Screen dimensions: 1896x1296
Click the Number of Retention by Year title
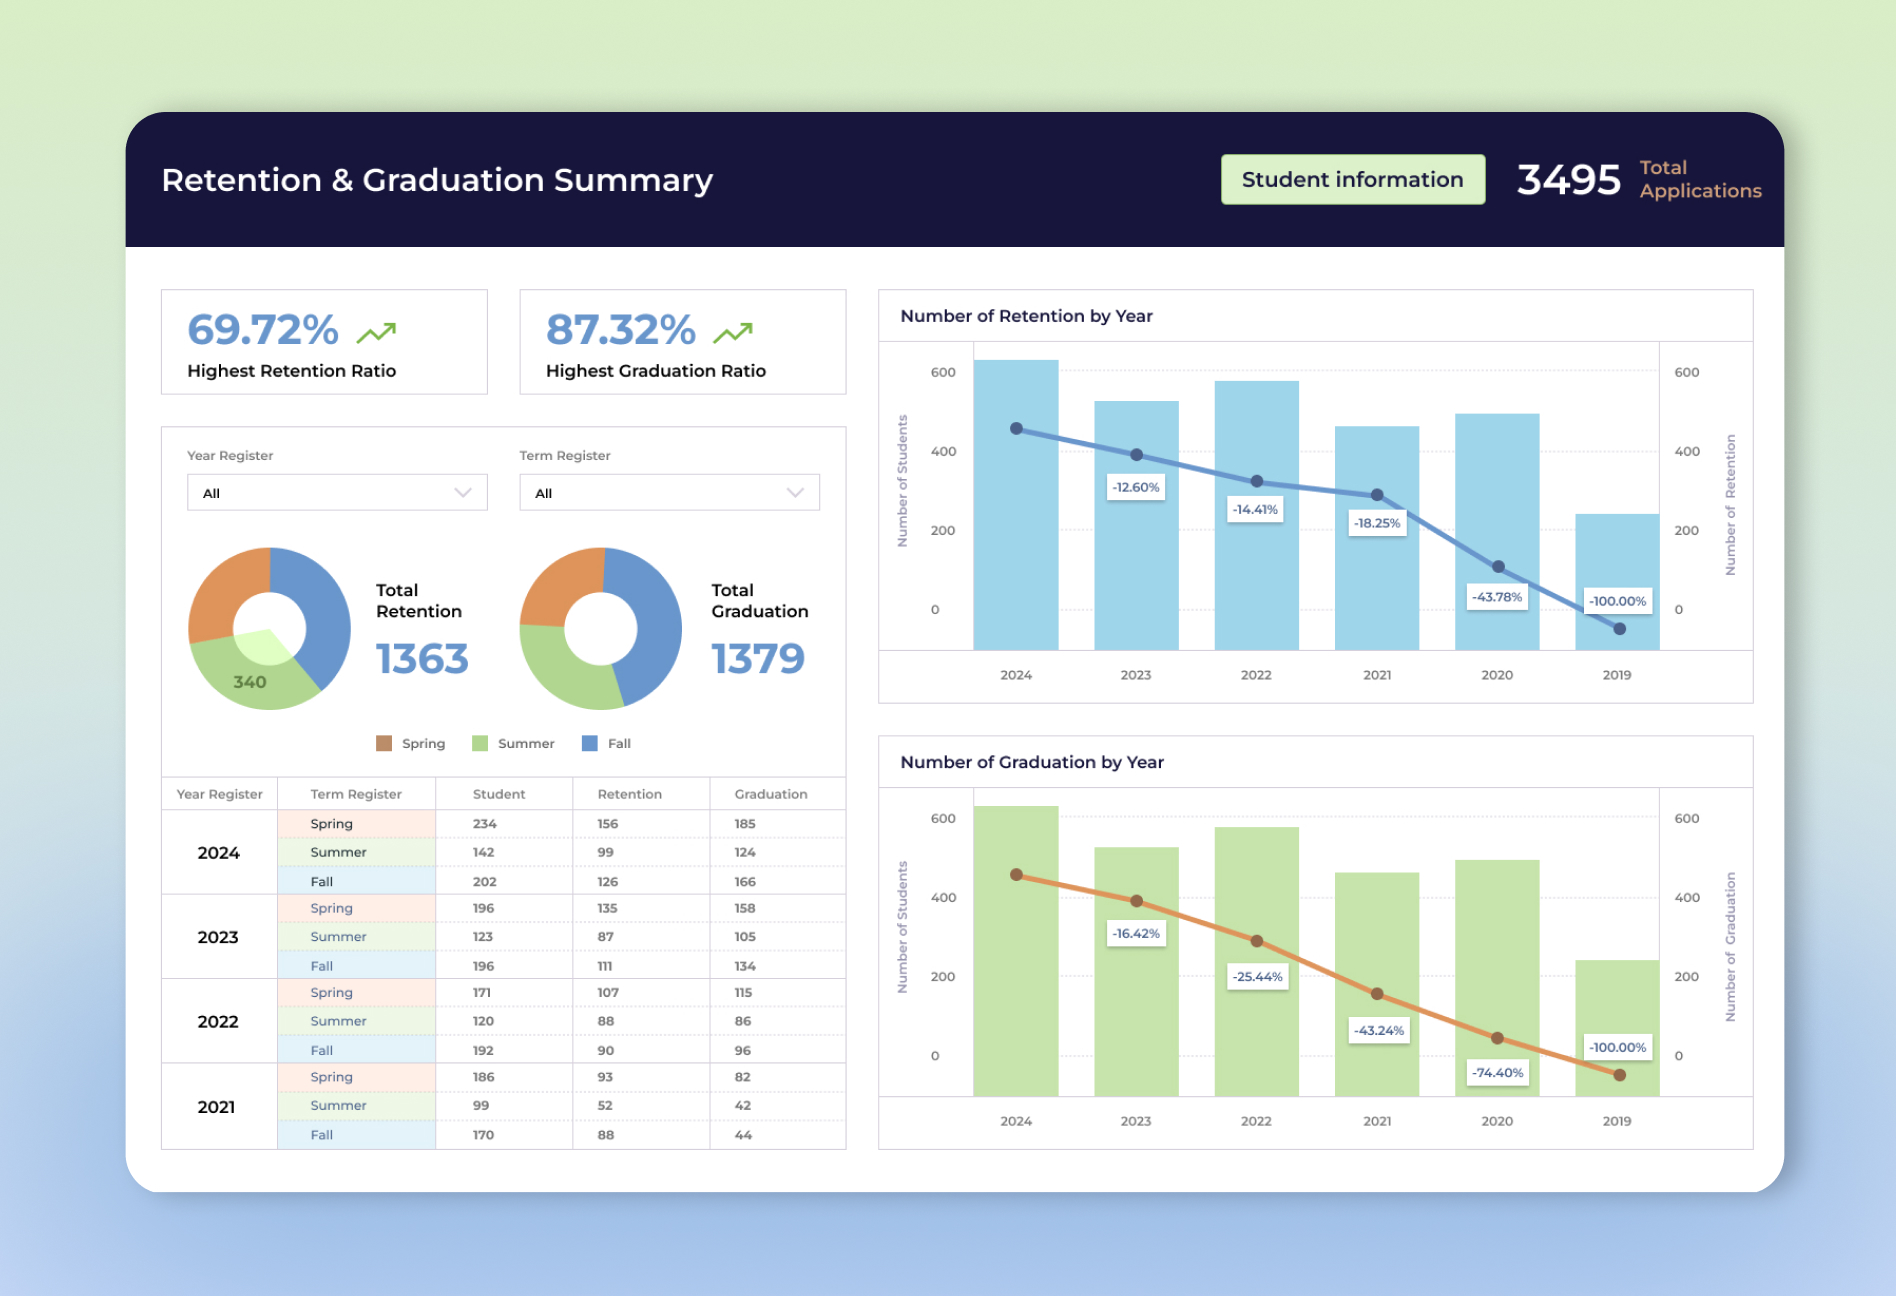(1026, 316)
